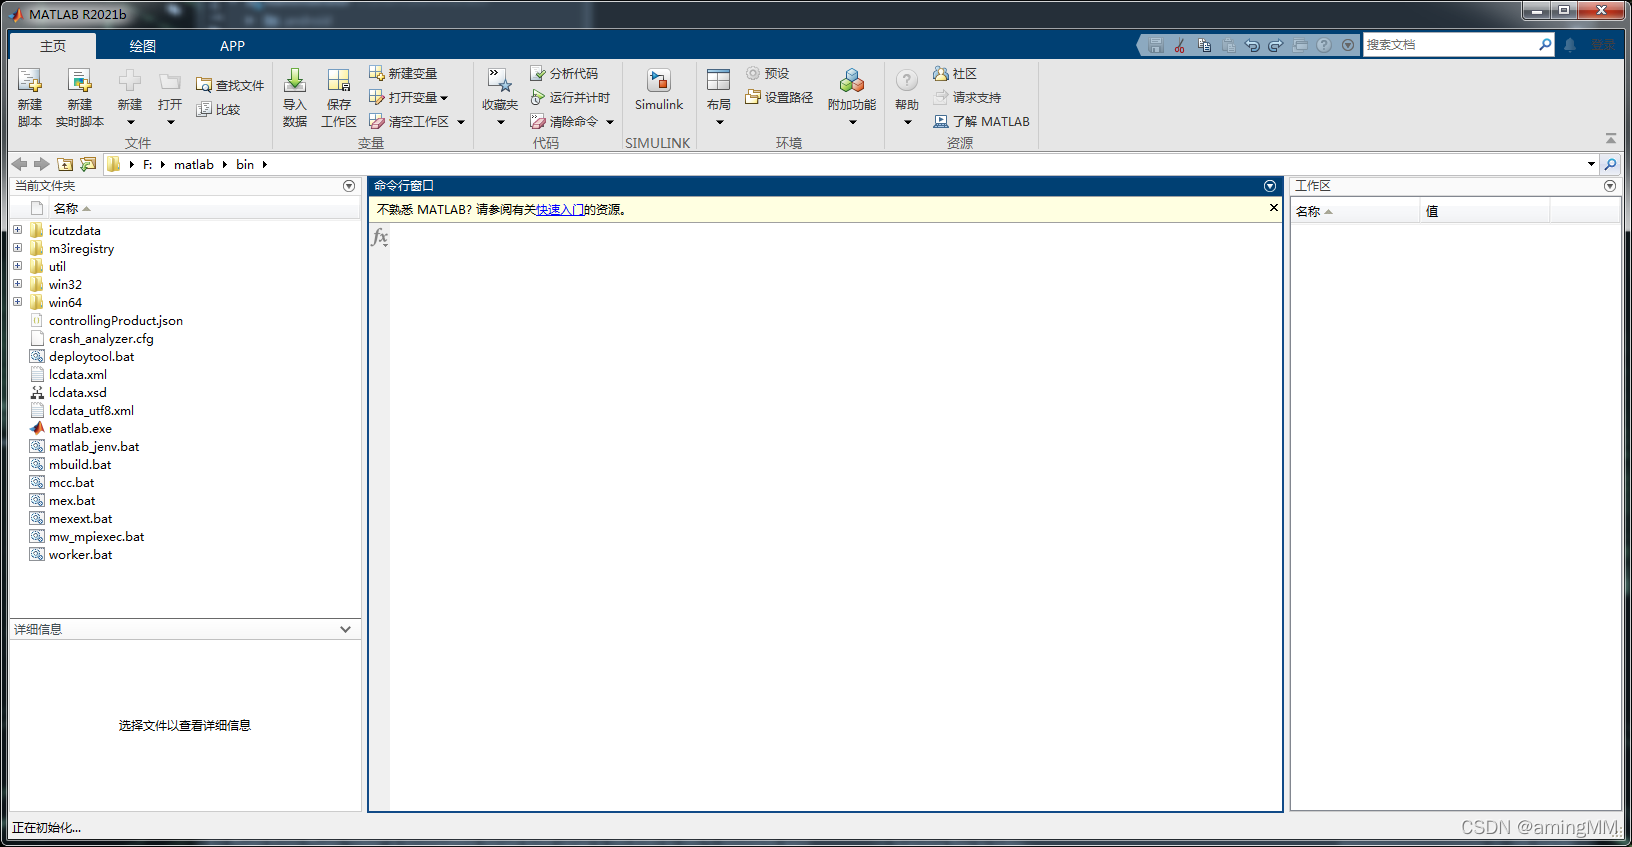
Task: Click 分析代码 (Analyze Code)
Action: 564,74
